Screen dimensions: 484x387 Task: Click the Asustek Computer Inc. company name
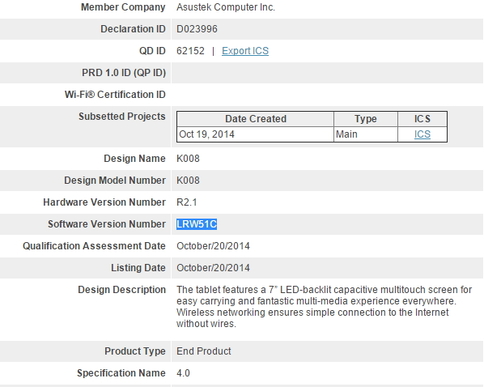[226, 7]
